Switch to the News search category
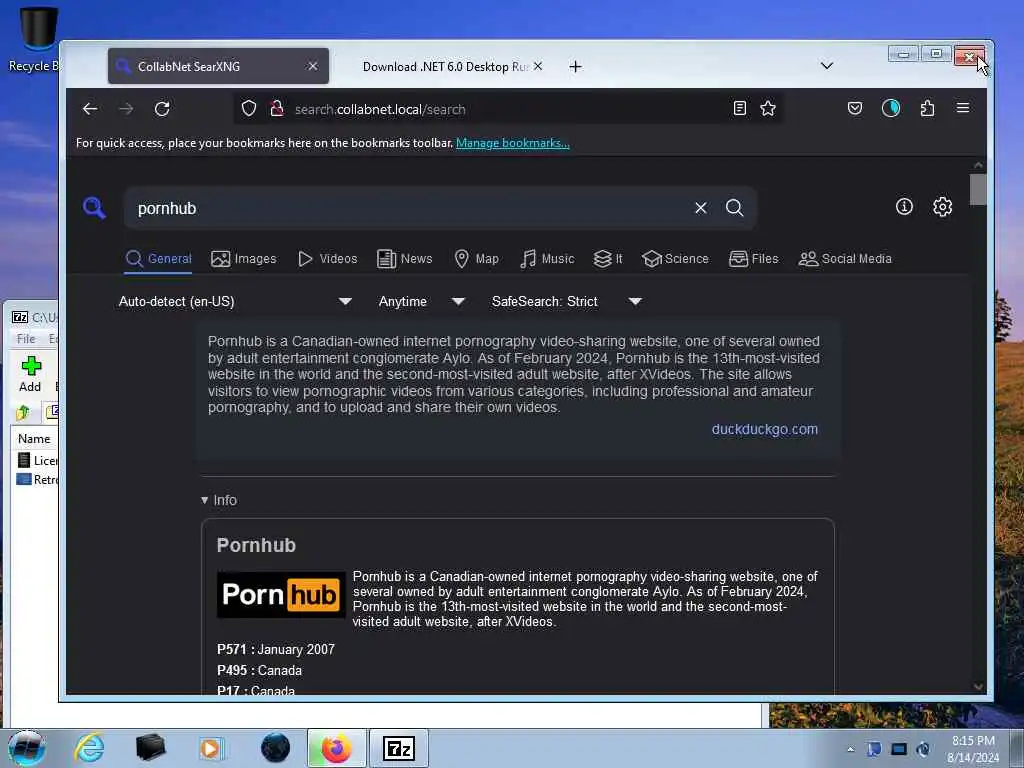 [x=405, y=259]
